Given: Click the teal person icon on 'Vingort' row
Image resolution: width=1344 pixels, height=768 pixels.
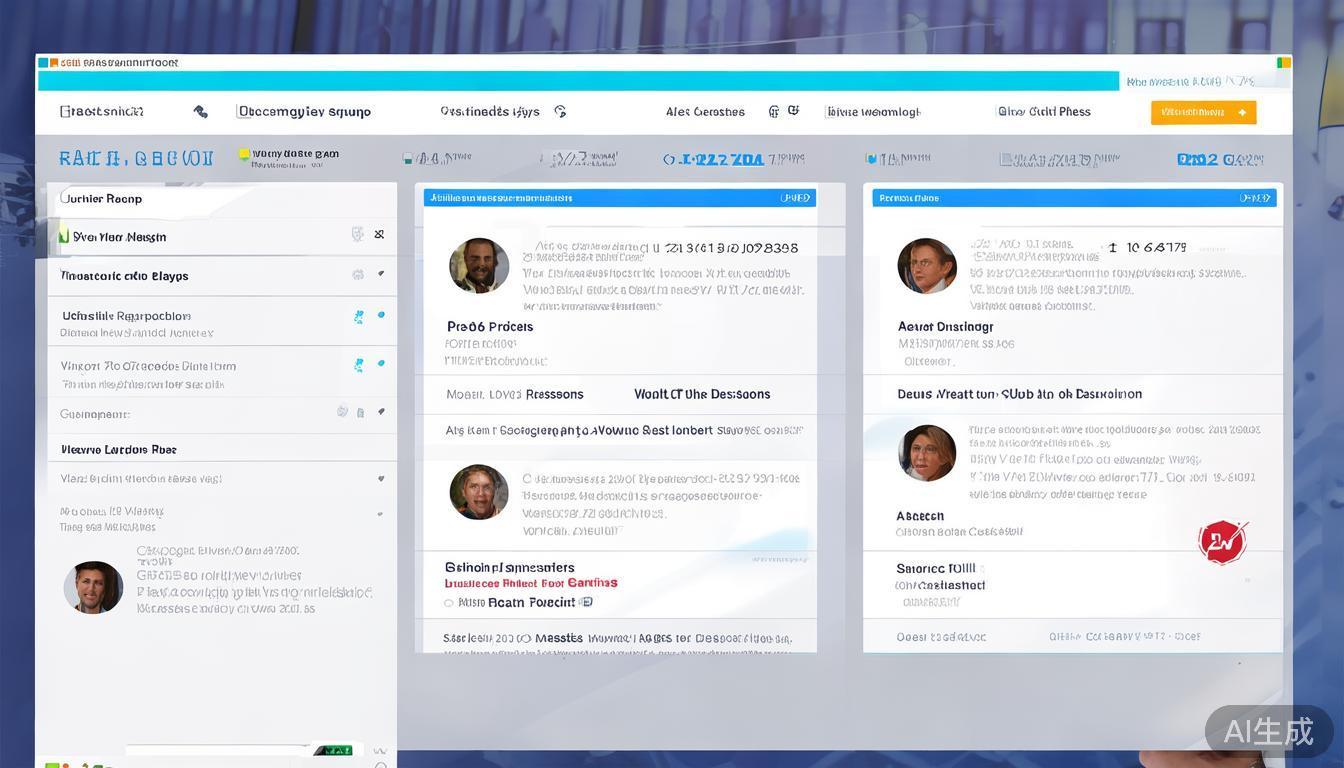Looking at the screenshot, I should coord(358,366).
